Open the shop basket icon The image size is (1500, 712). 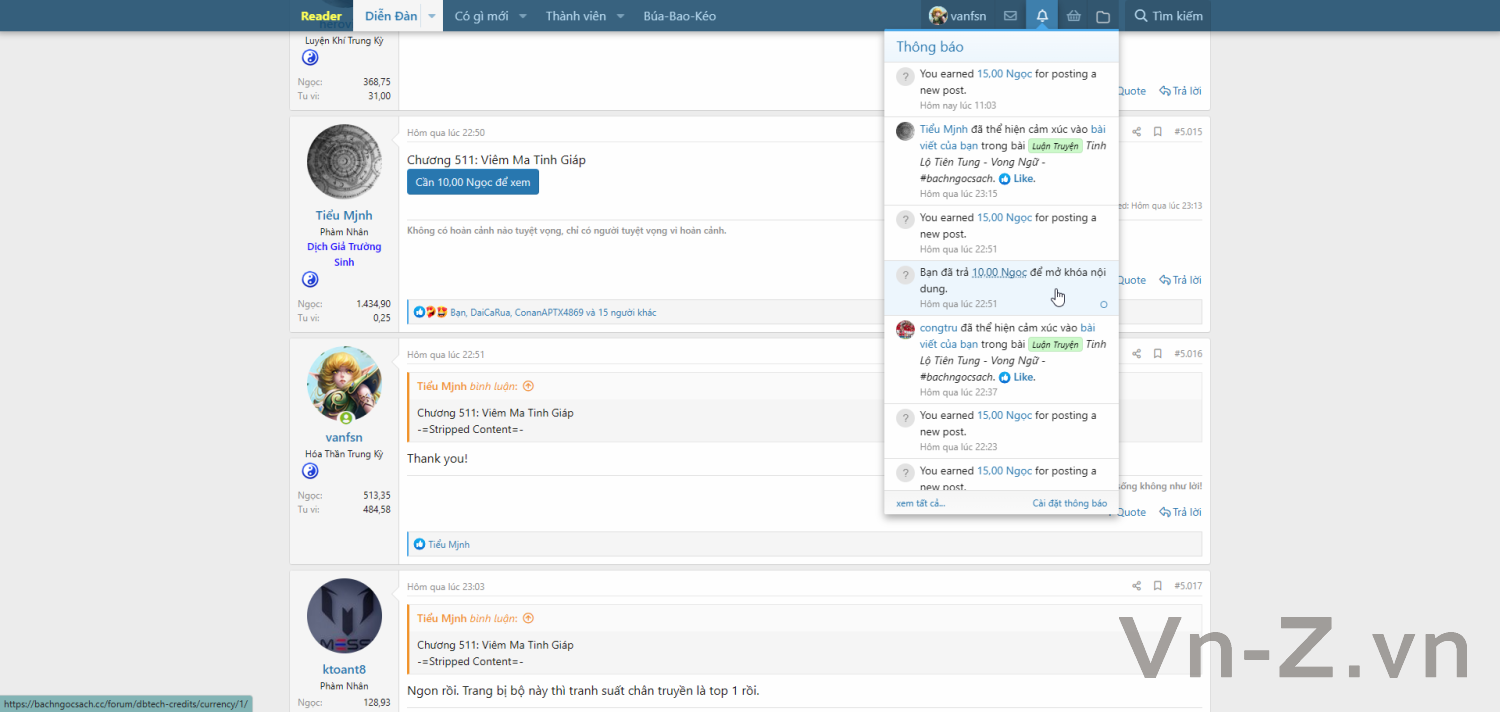[1074, 16]
